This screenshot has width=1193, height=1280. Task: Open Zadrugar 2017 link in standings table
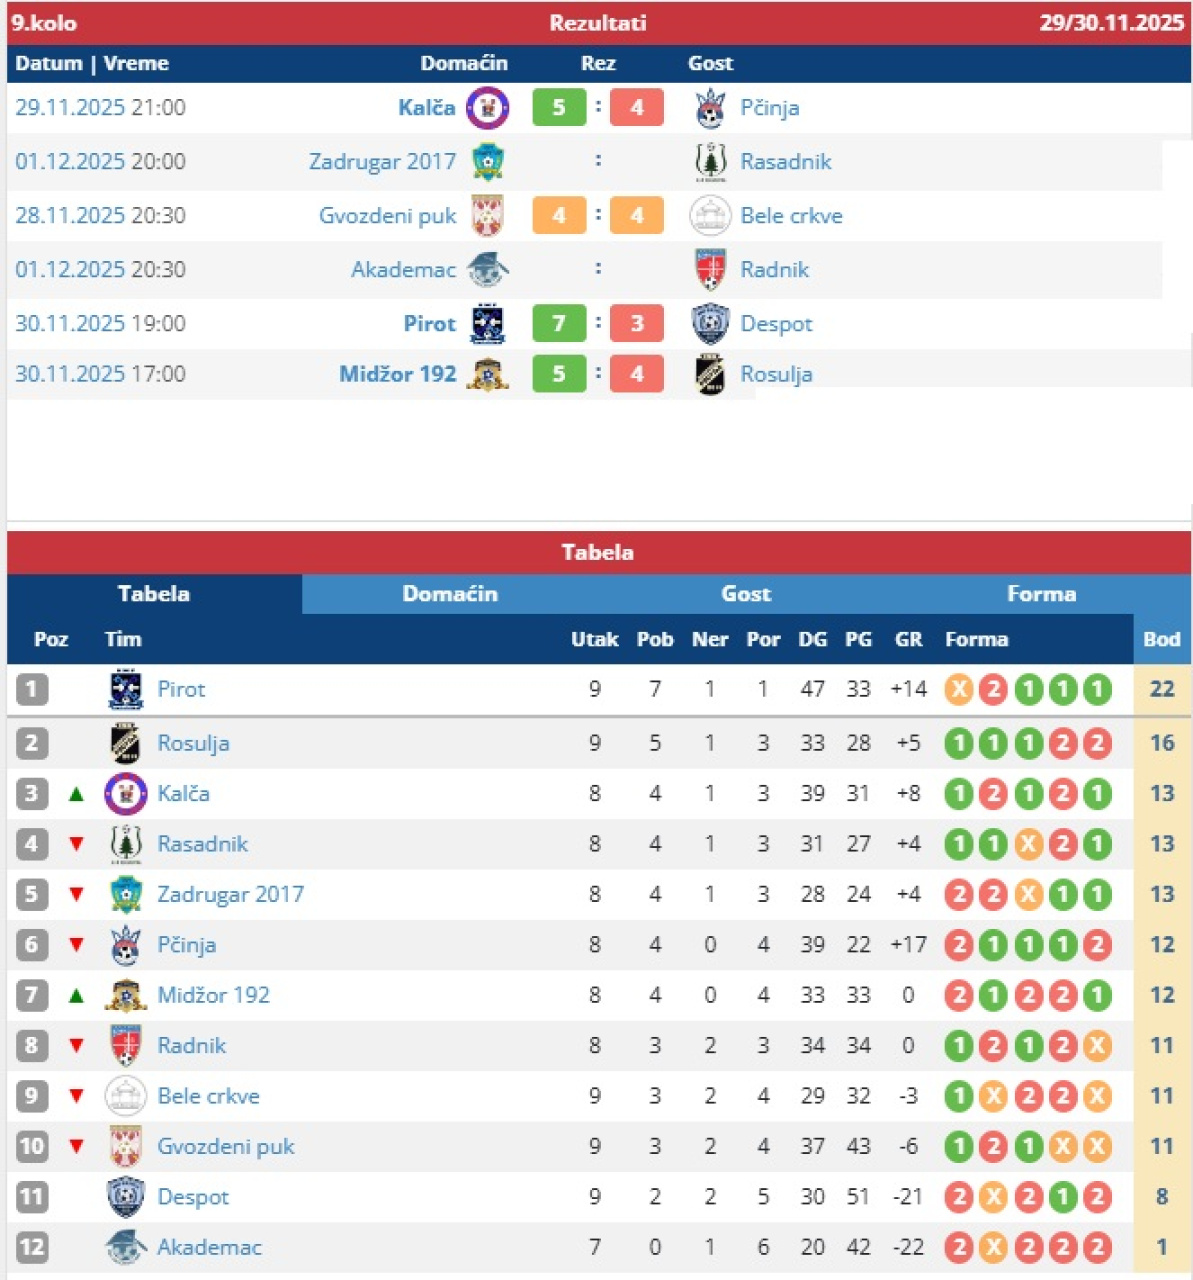230,894
